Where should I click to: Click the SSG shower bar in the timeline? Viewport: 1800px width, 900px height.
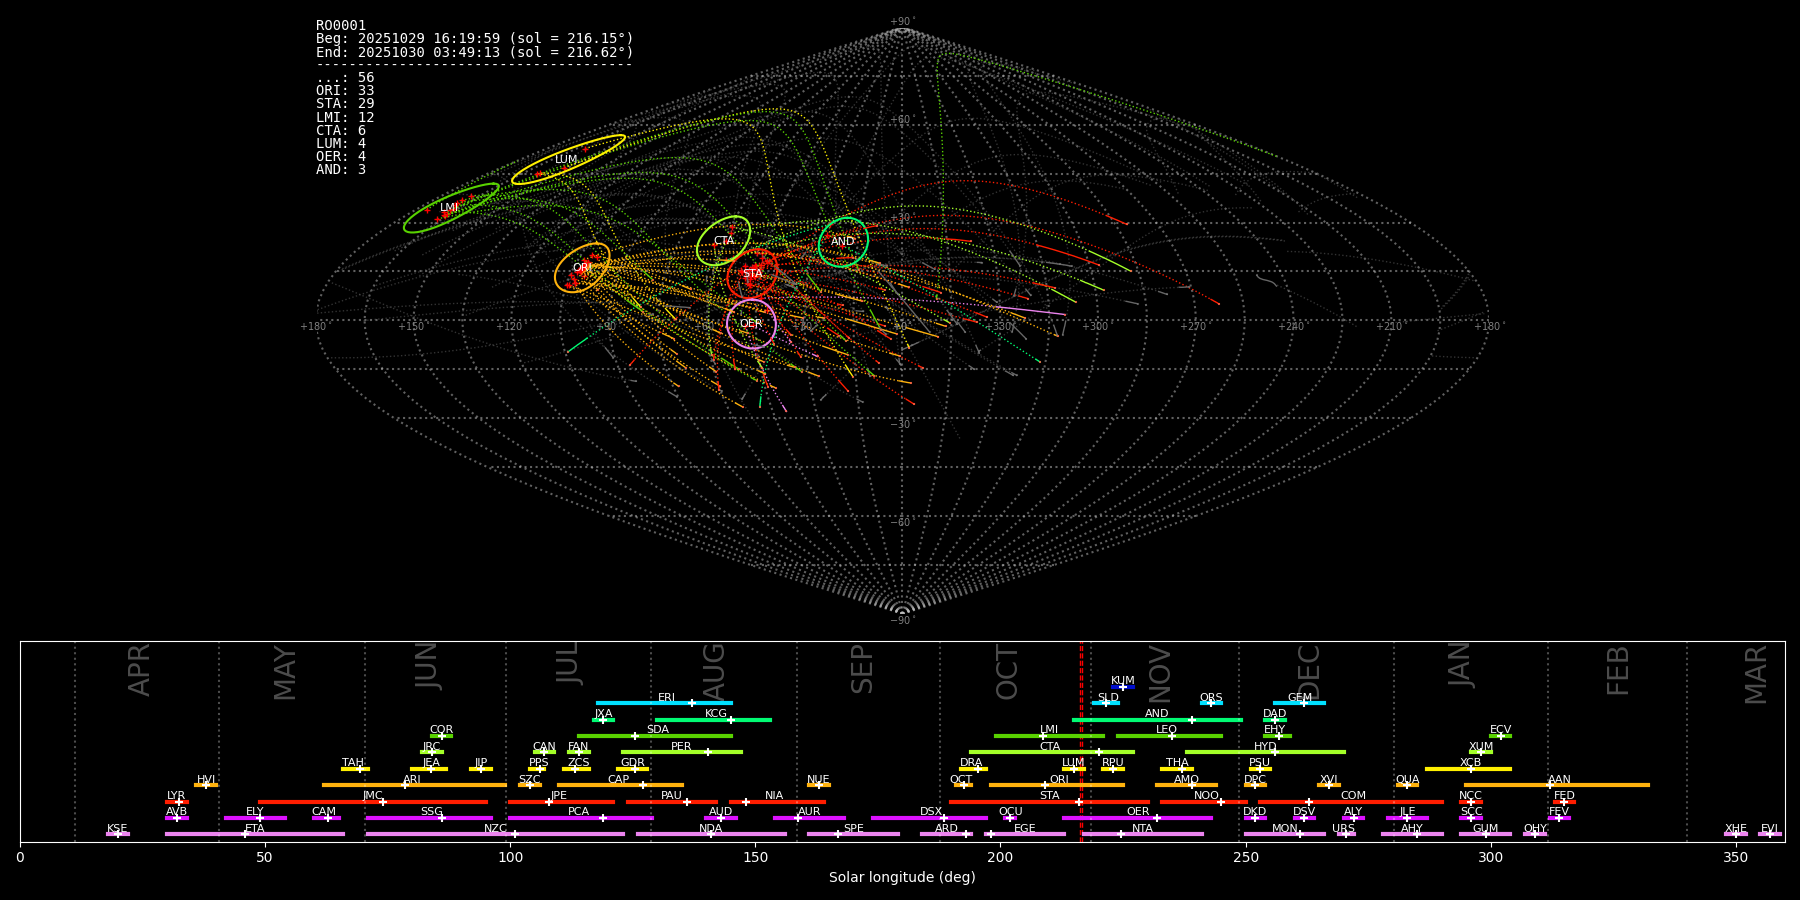[429, 818]
